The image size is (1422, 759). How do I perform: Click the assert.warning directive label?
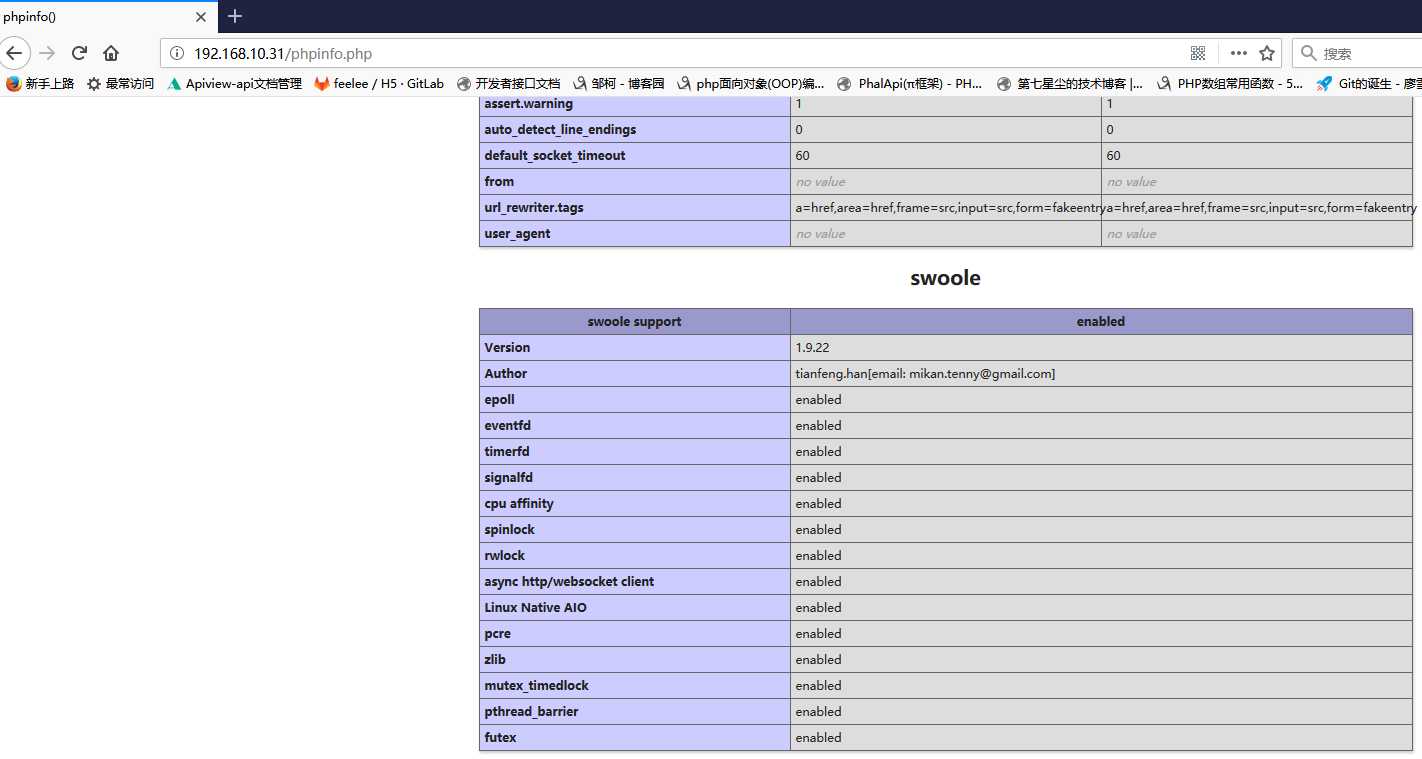[x=528, y=103]
